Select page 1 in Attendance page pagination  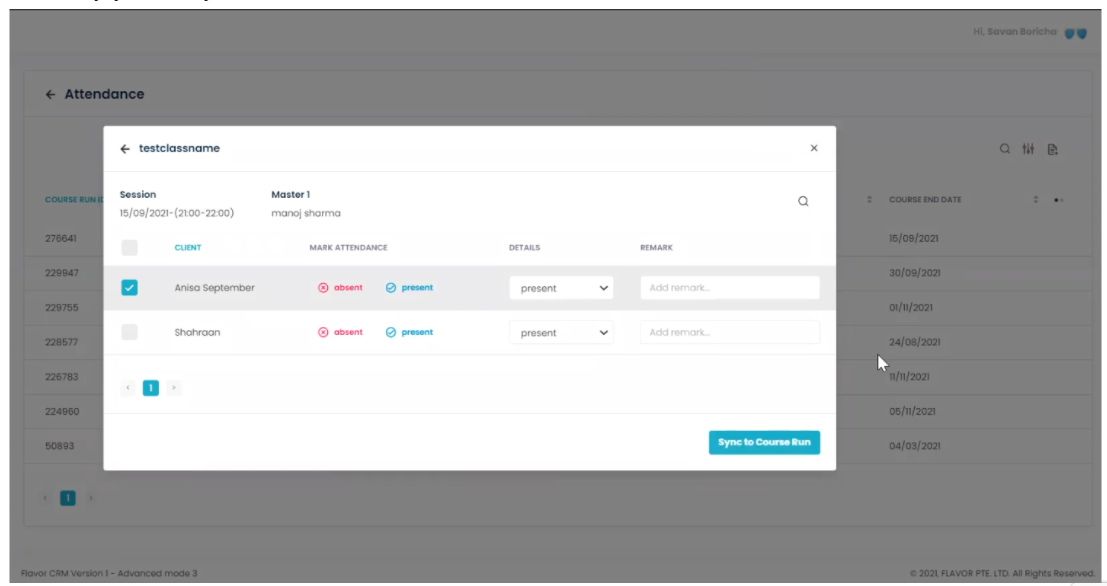68,498
